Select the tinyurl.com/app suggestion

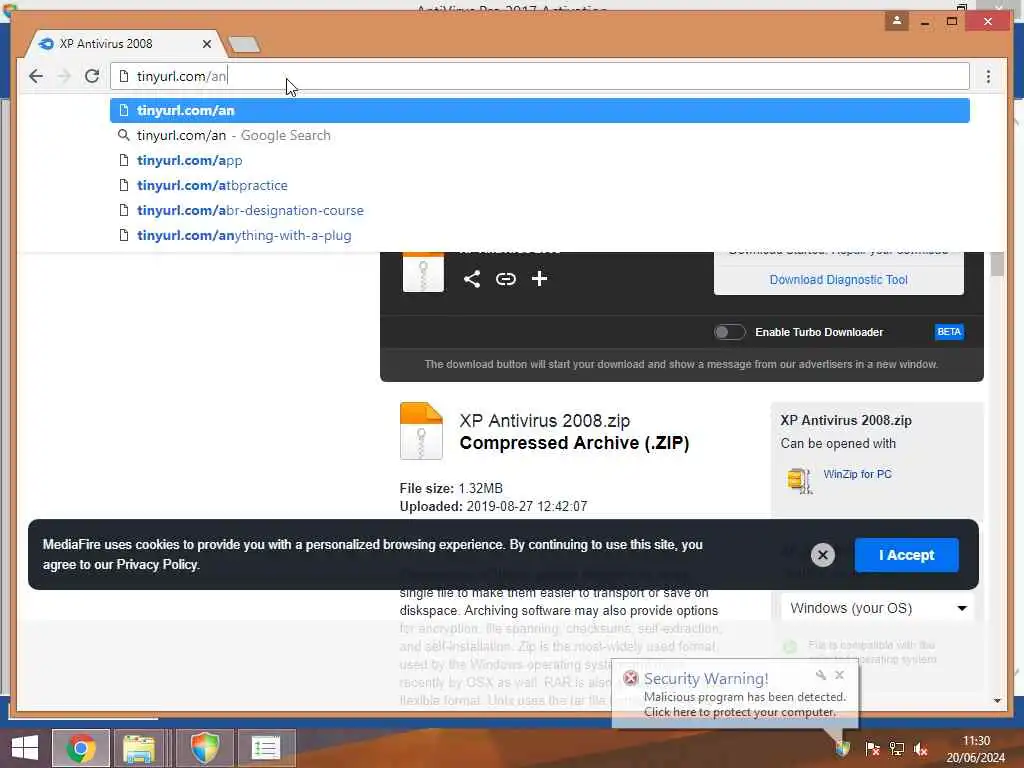[539, 160]
